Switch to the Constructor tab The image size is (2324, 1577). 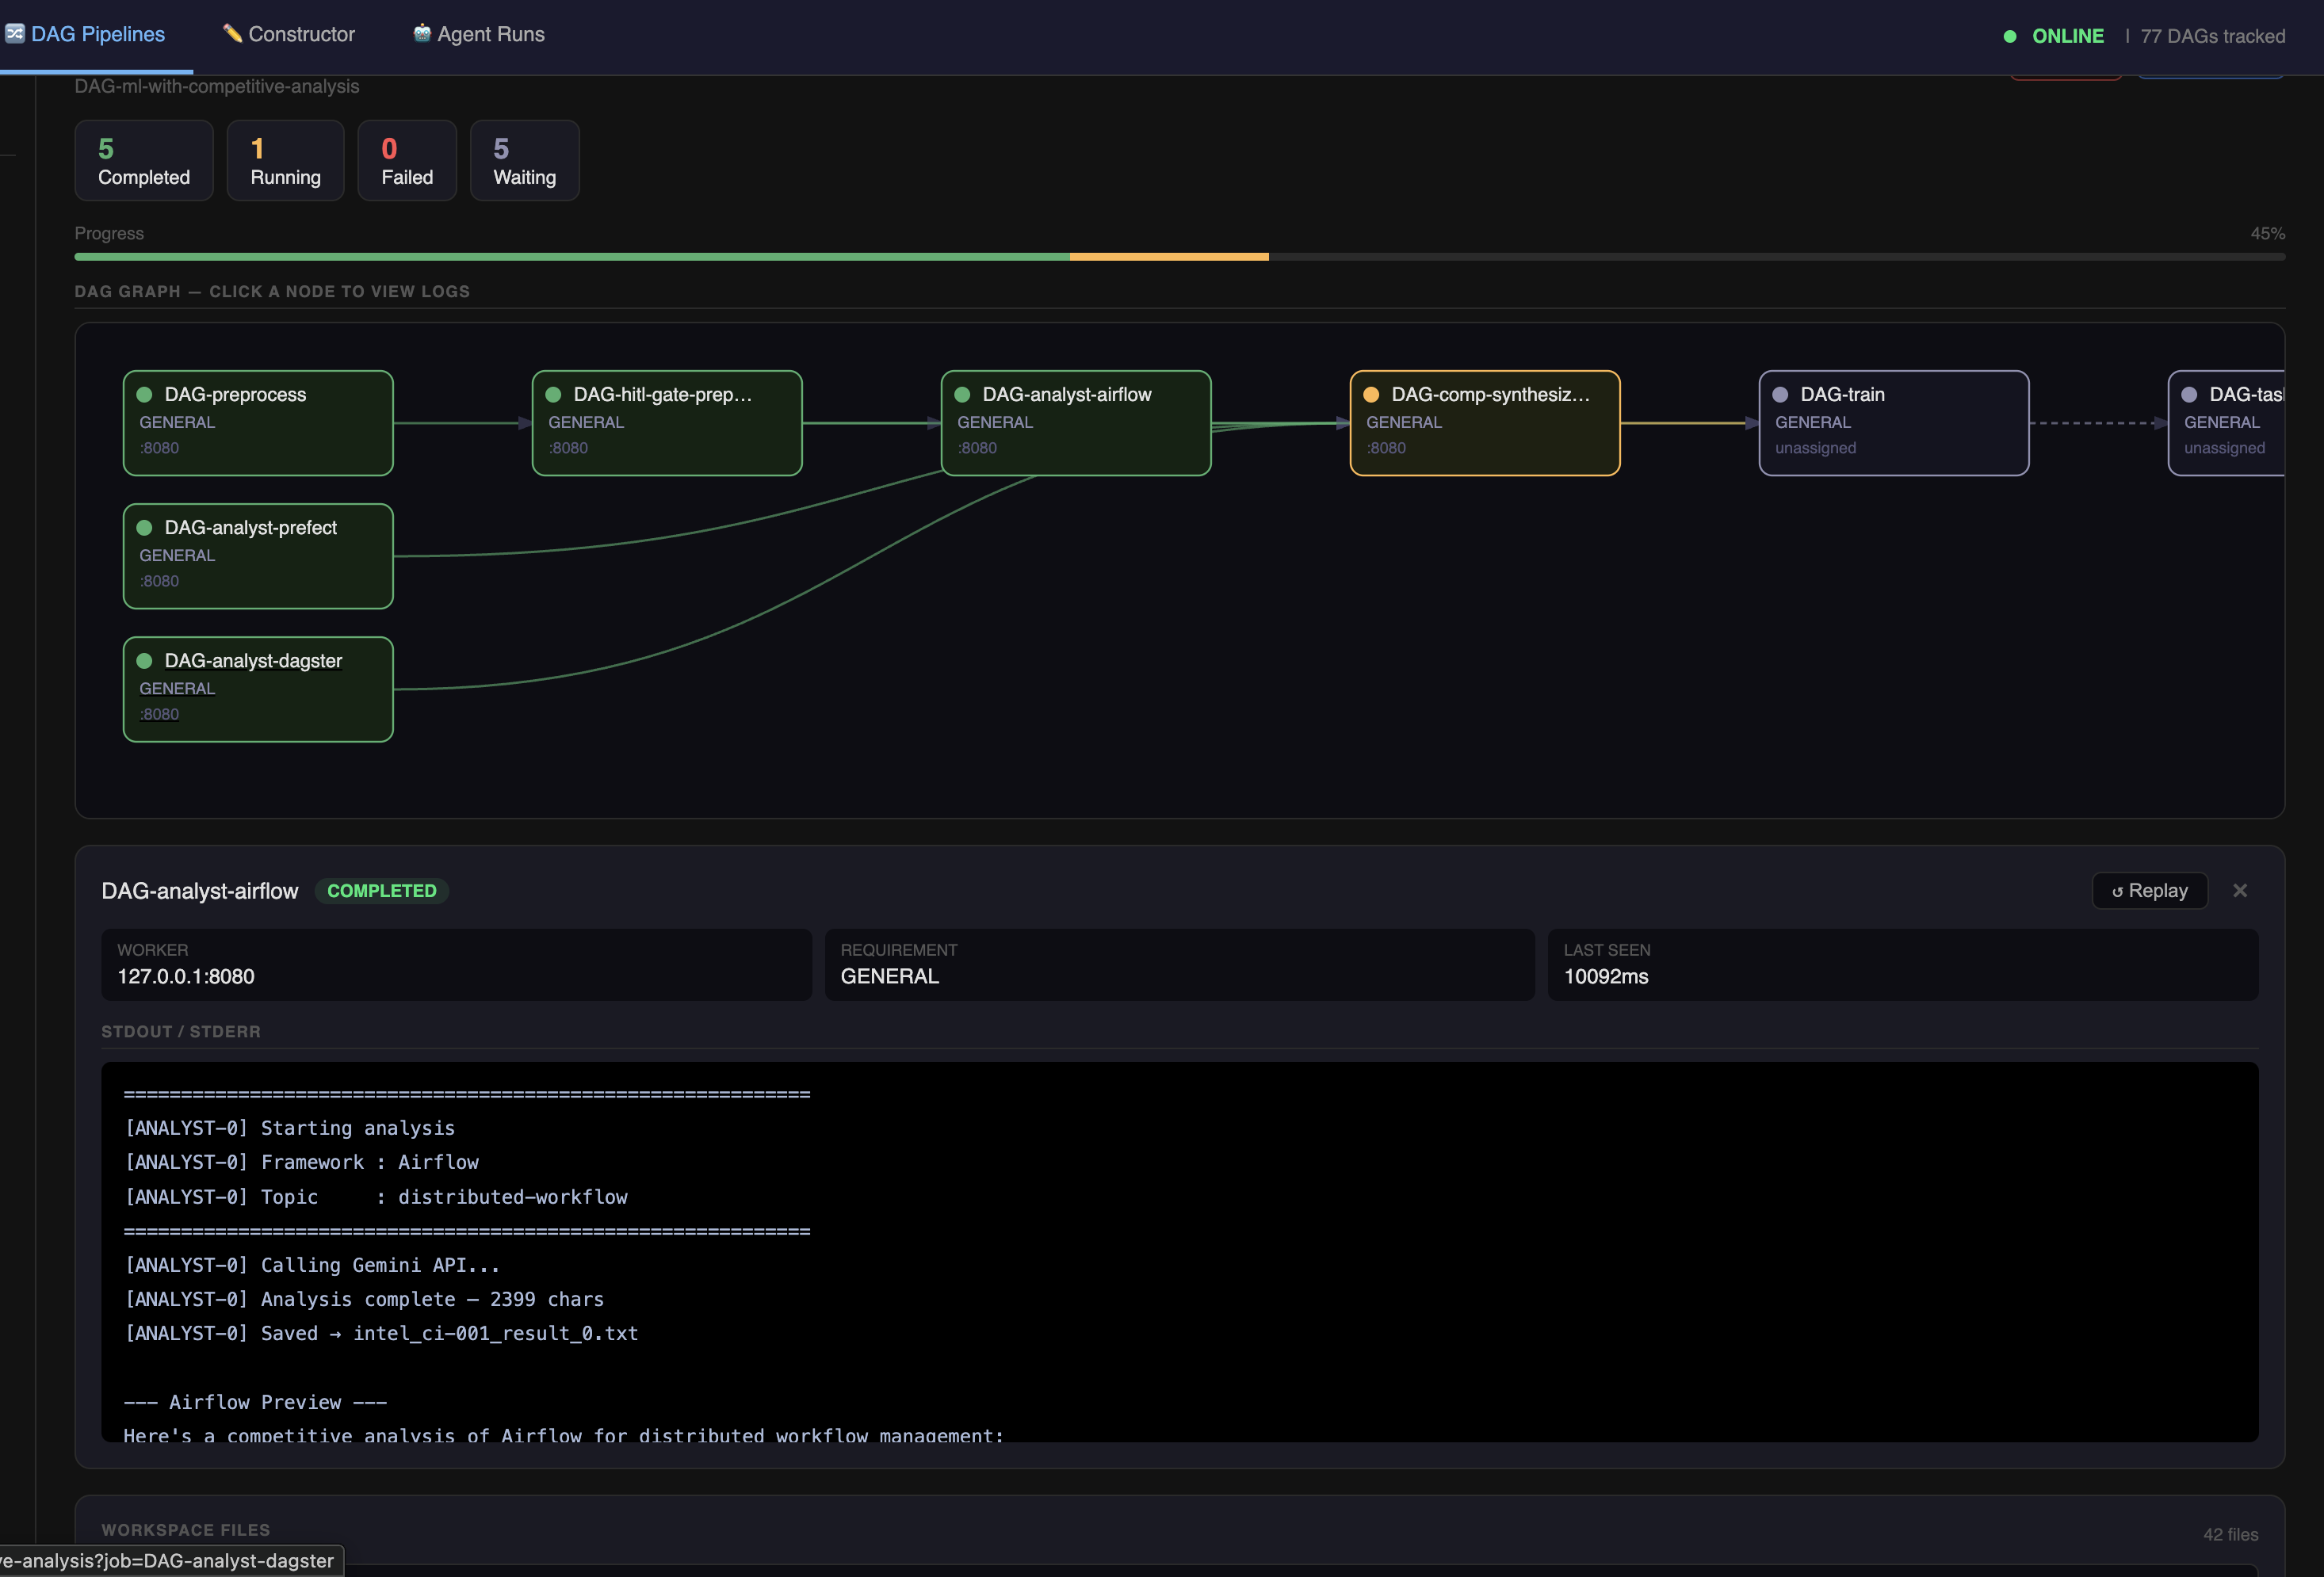tap(288, 34)
